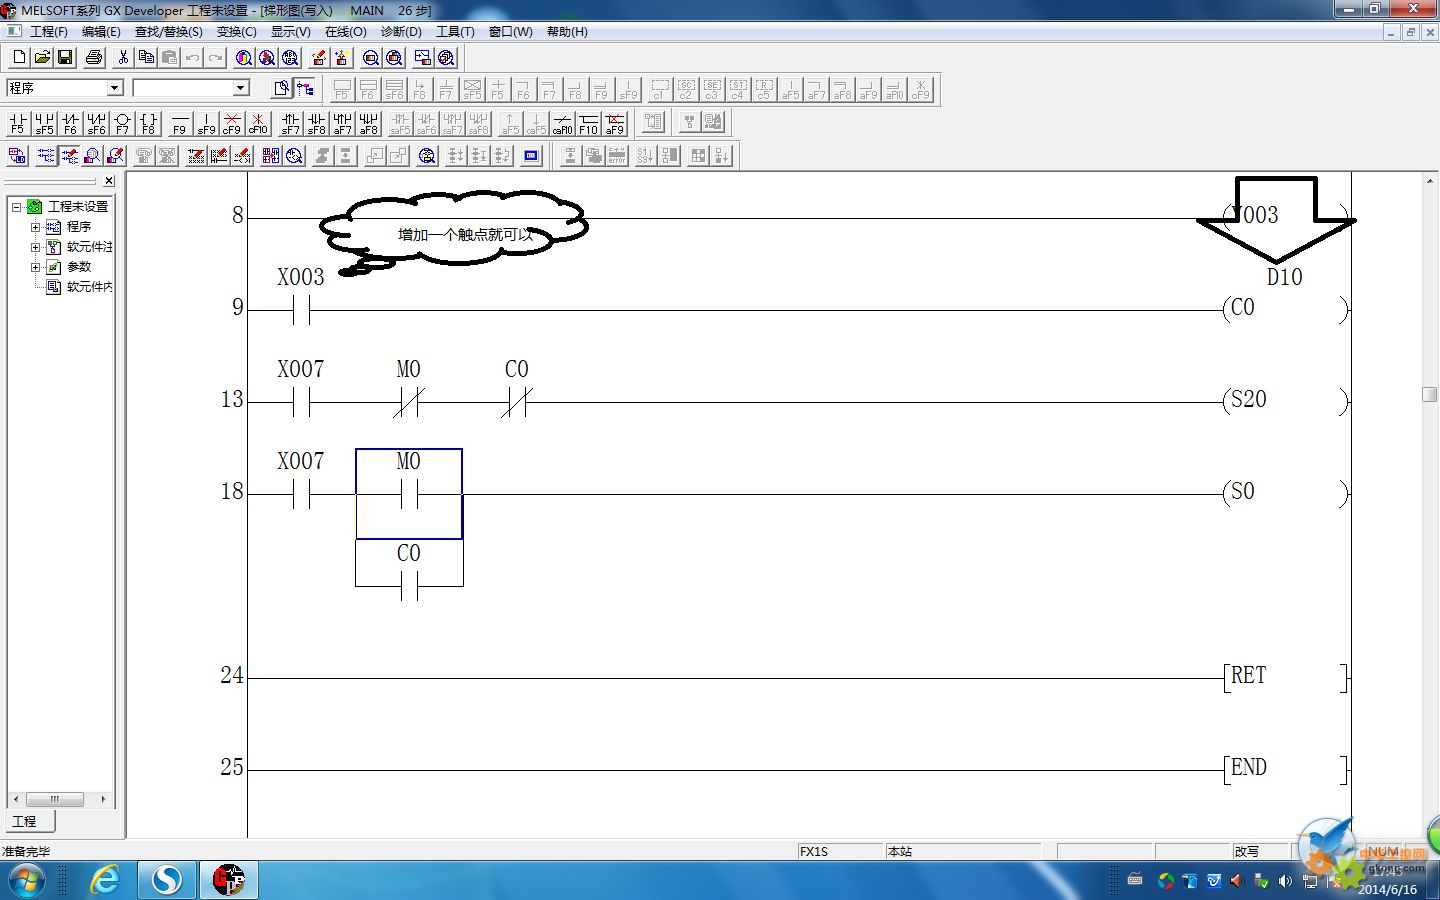Copy selection with the copy icon

coord(146,57)
